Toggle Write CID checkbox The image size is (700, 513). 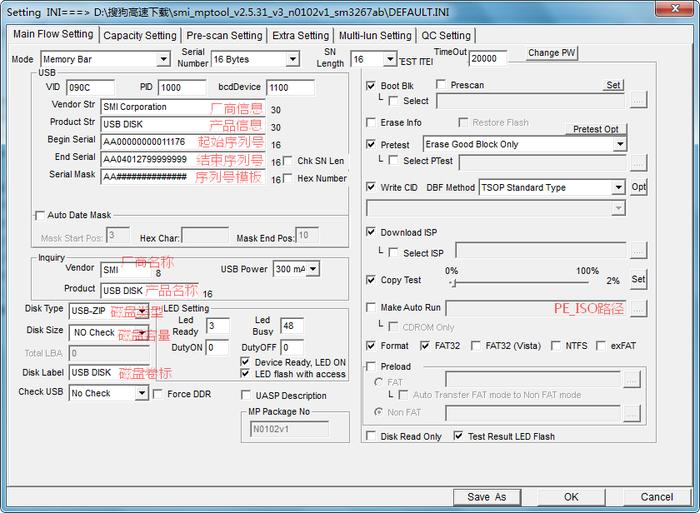point(371,187)
